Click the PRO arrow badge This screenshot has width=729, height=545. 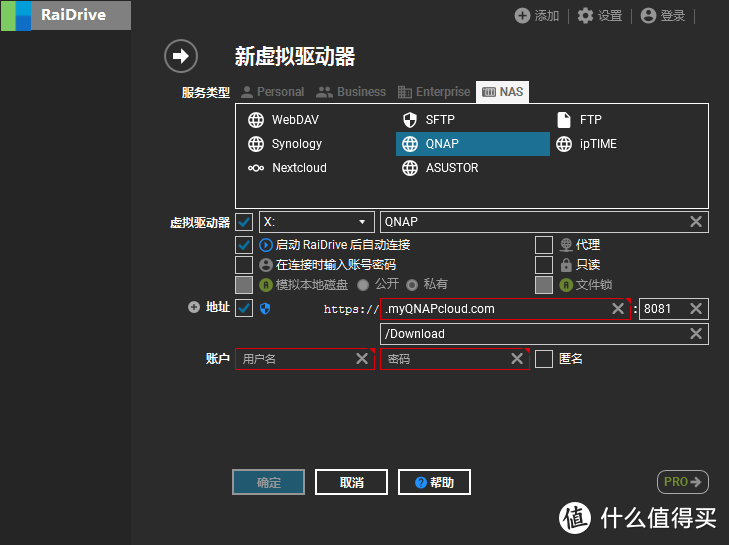(x=683, y=482)
